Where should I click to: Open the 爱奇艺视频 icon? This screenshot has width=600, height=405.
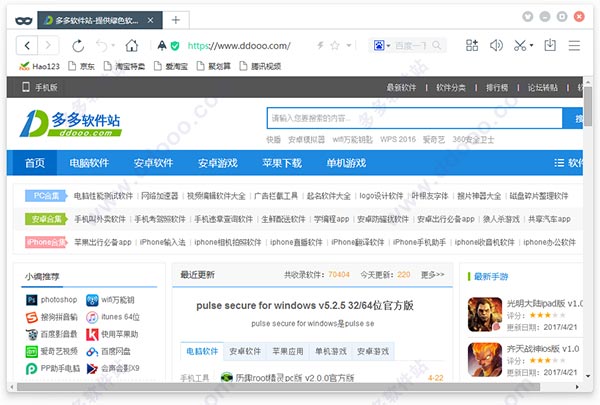(31, 351)
